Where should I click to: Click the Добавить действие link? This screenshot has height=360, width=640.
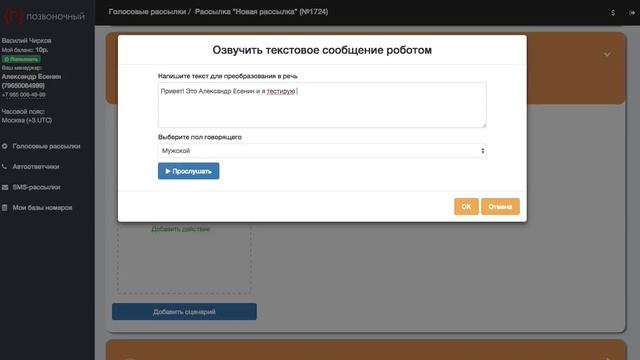[x=180, y=229]
